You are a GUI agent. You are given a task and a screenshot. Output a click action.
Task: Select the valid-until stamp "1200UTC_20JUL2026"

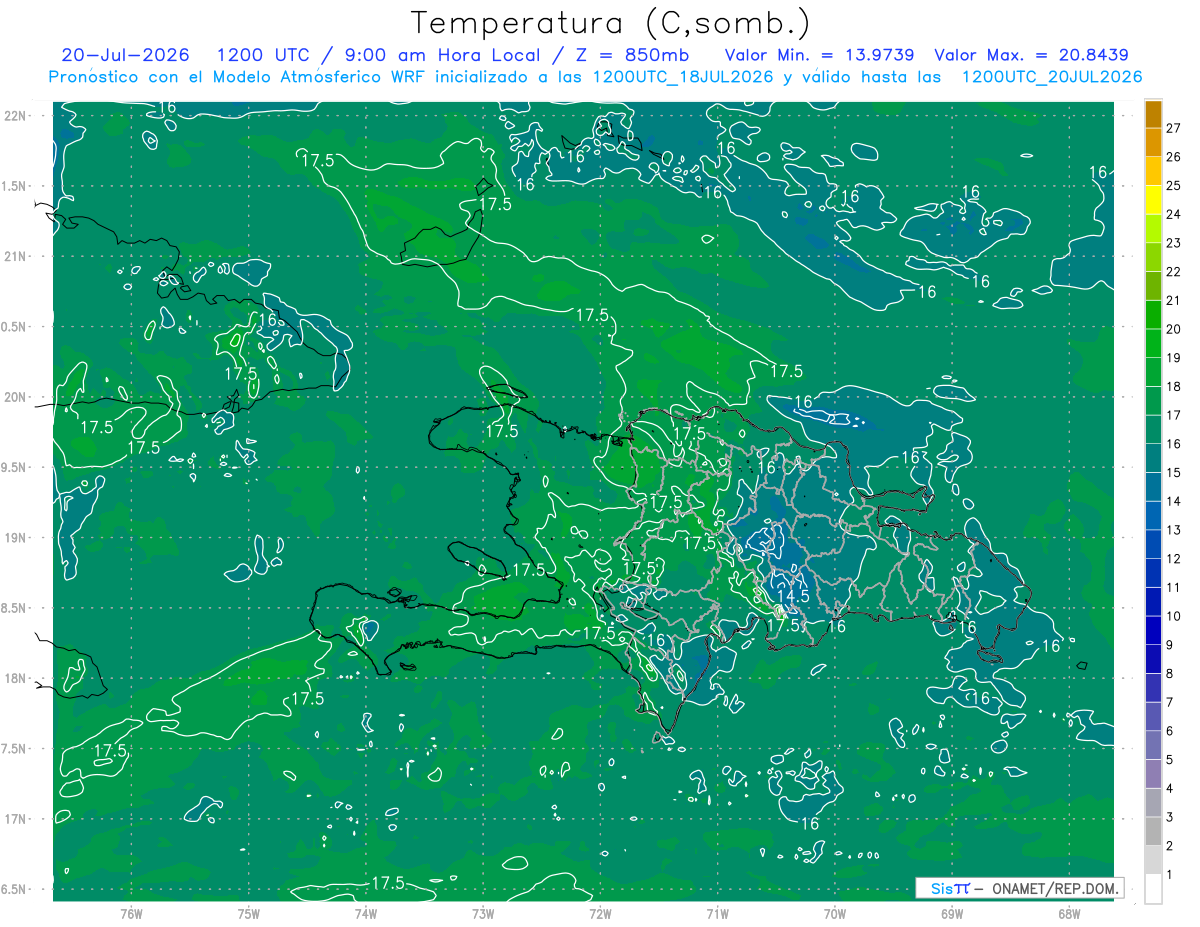click(x=1052, y=77)
